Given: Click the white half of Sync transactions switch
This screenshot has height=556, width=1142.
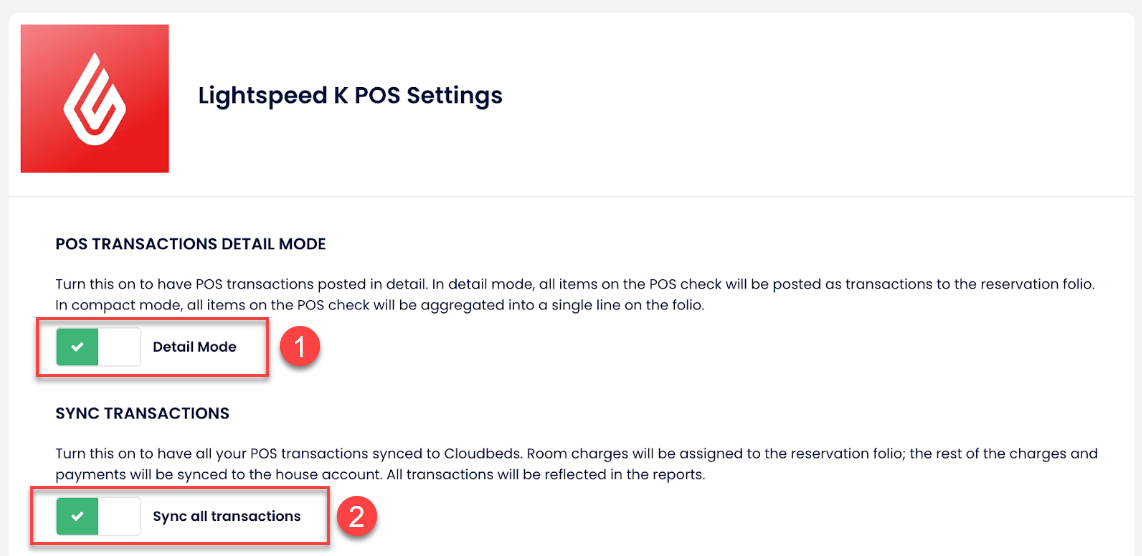Looking at the screenshot, I should pyautogui.click(x=119, y=517).
